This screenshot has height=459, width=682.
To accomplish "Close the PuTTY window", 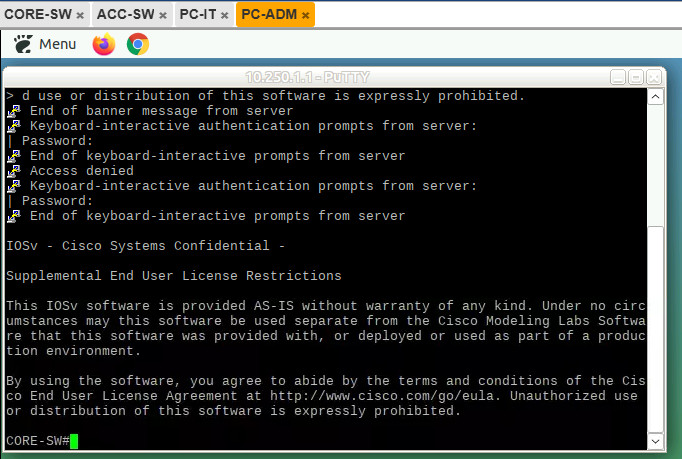I will click(654, 77).
